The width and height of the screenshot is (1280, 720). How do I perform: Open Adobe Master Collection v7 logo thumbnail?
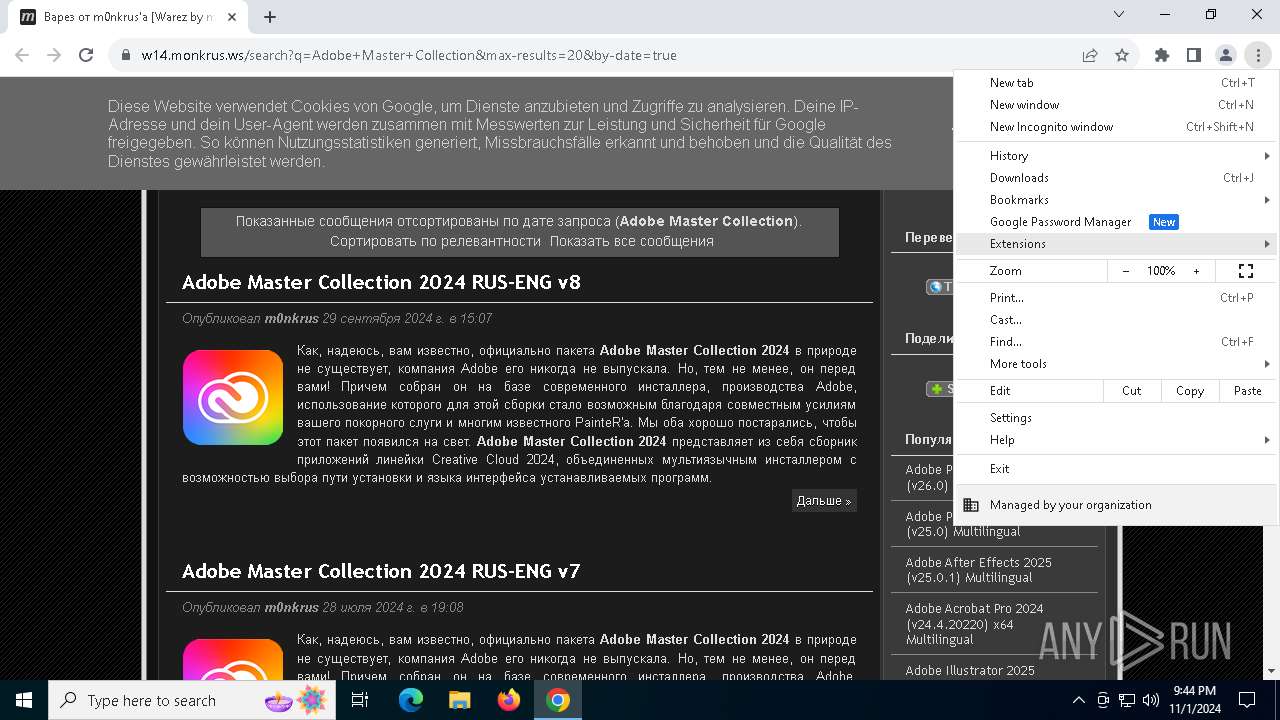point(233,659)
